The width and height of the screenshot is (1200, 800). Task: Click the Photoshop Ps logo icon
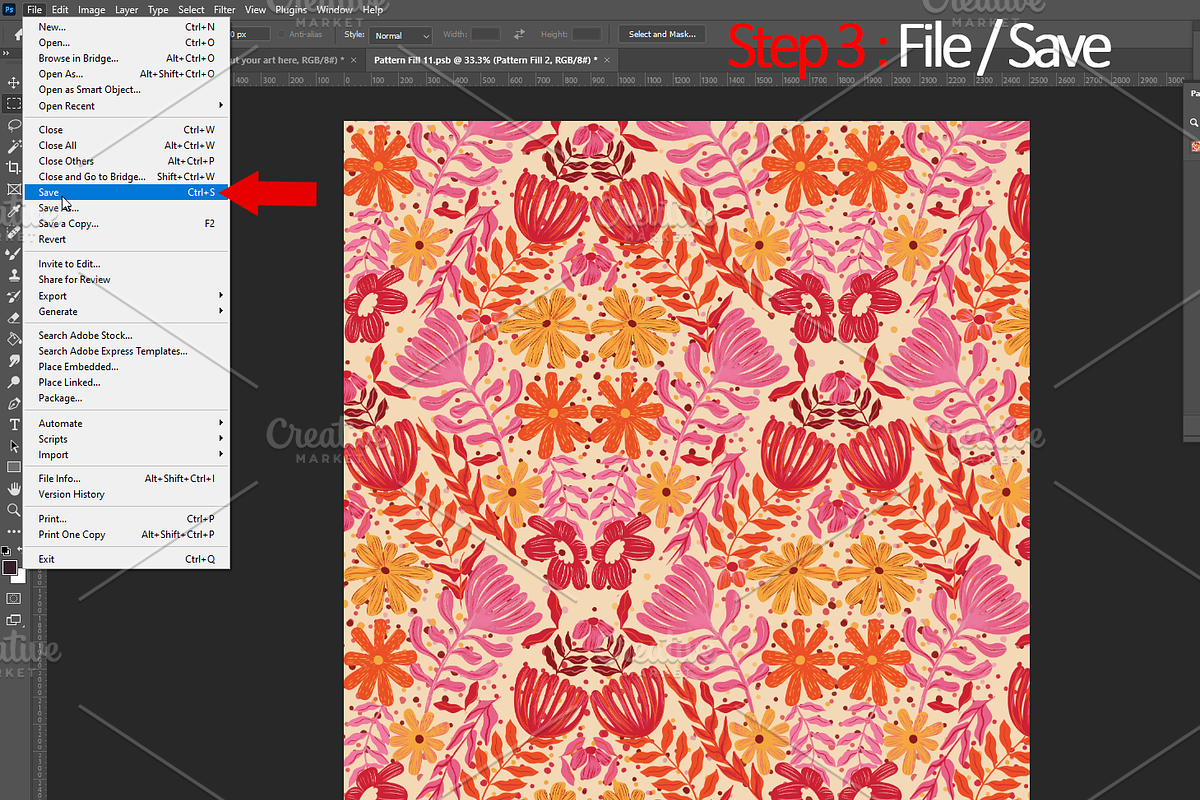click(x=9, y=9)
